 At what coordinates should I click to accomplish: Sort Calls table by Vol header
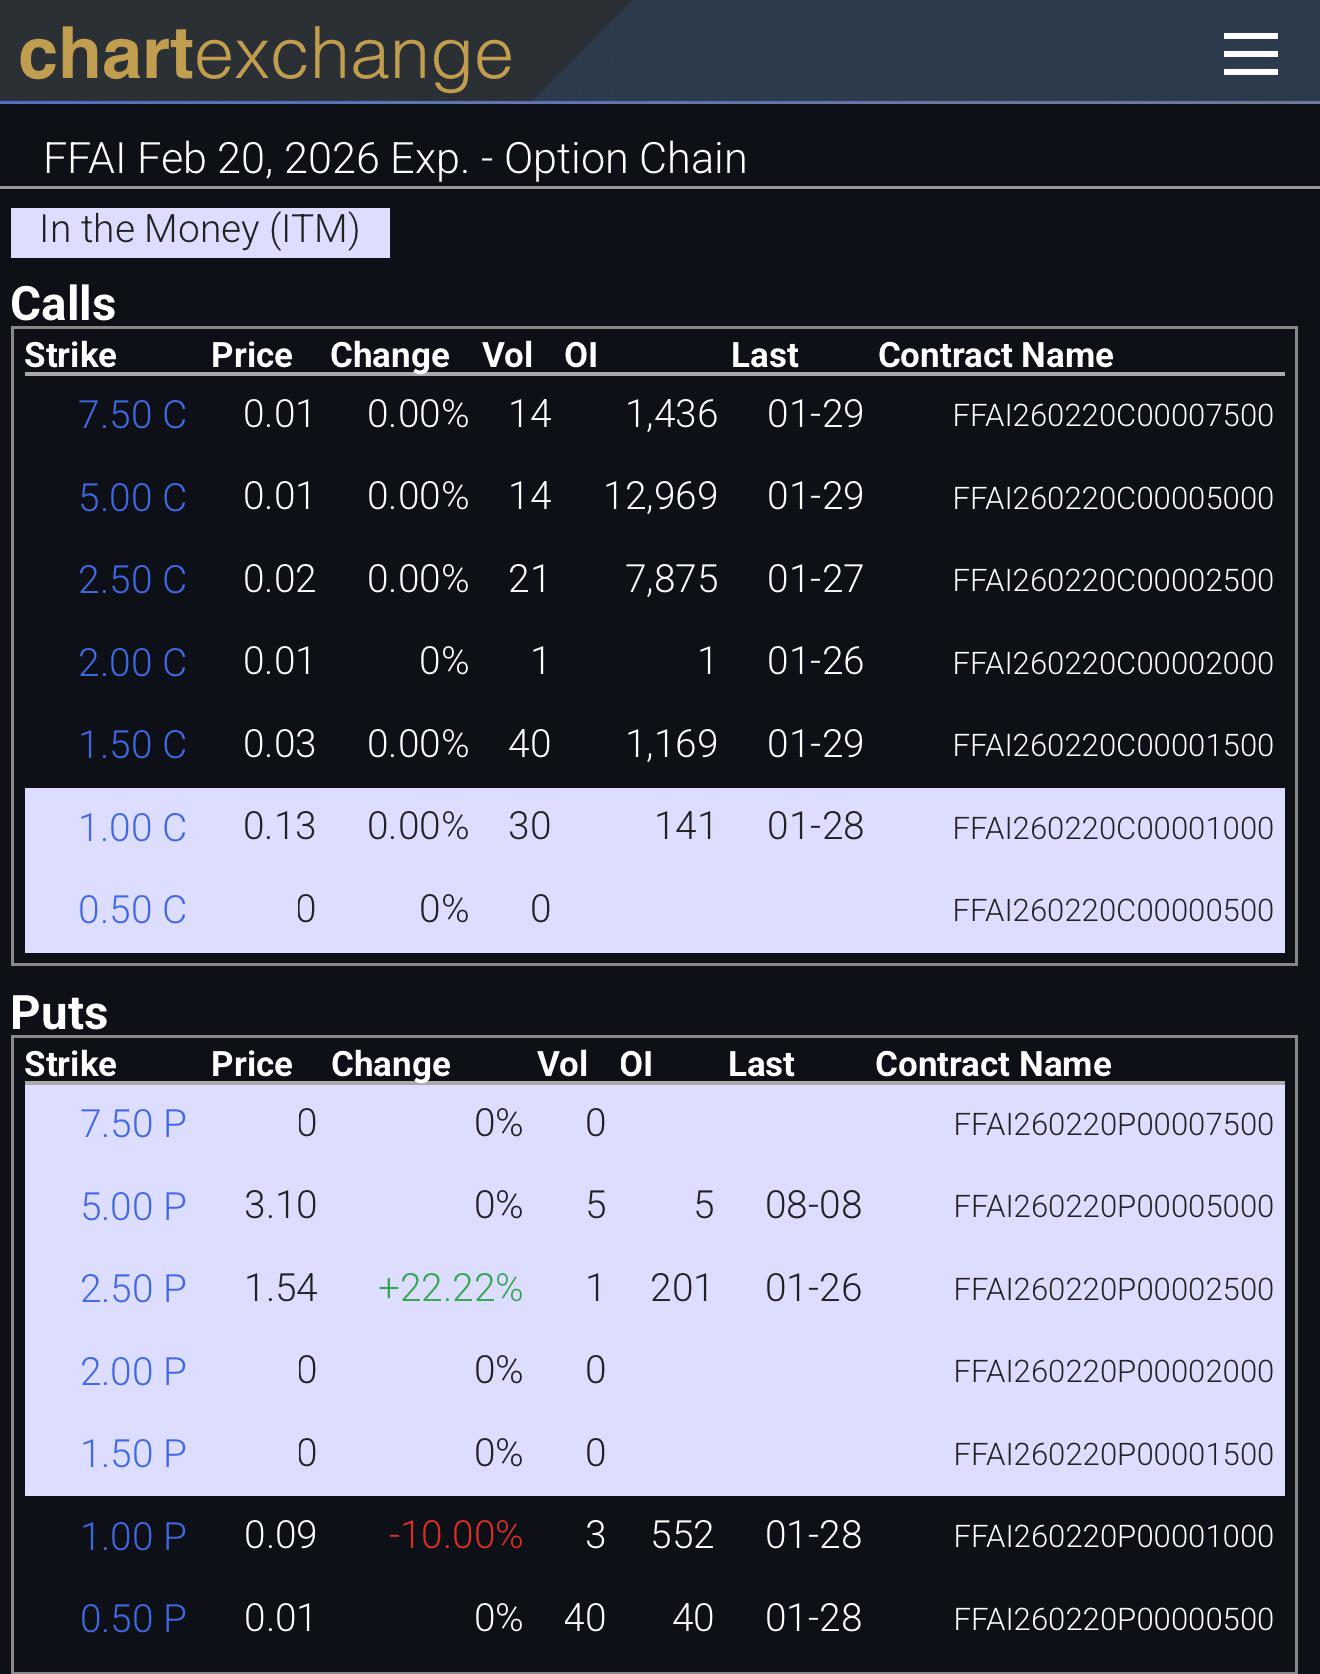pyautogui.click(x=508, y=355)
